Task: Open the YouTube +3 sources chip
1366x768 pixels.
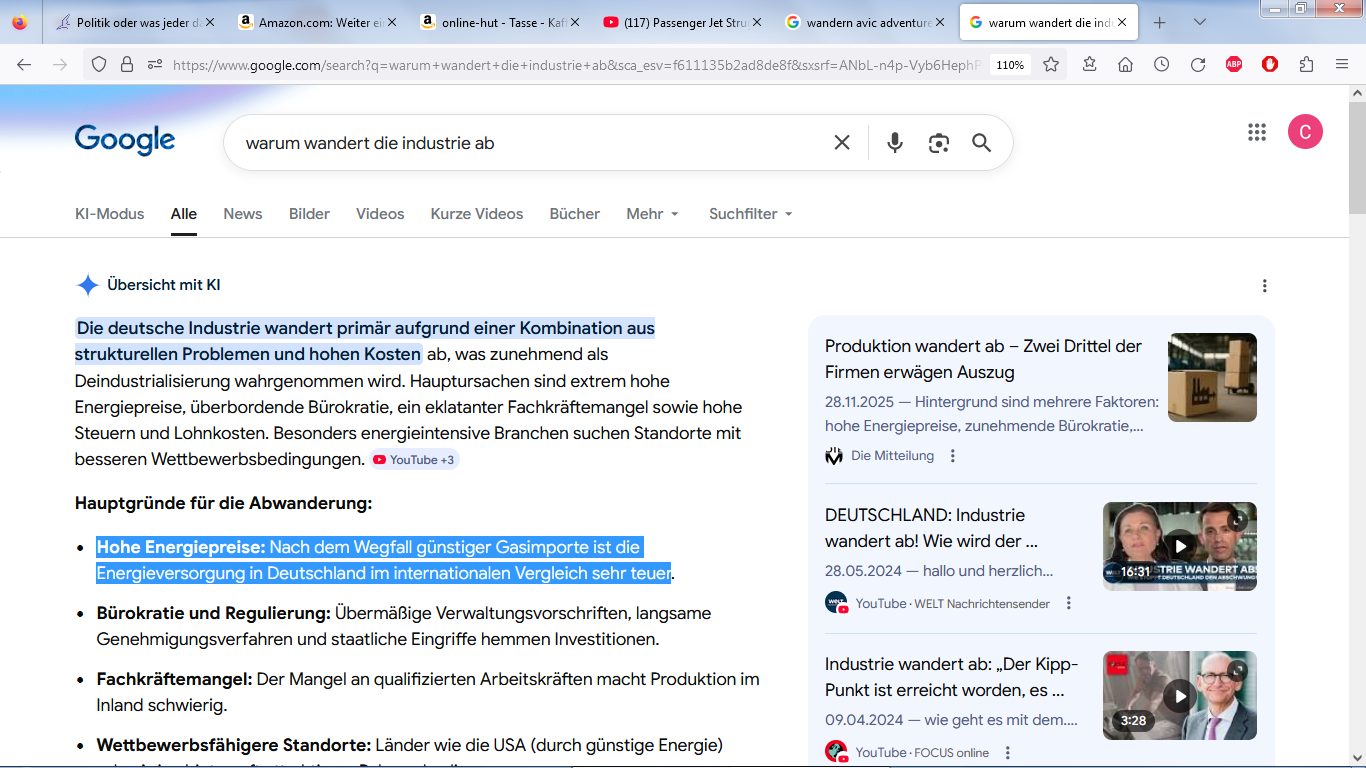Action: [x=414, y=460]
